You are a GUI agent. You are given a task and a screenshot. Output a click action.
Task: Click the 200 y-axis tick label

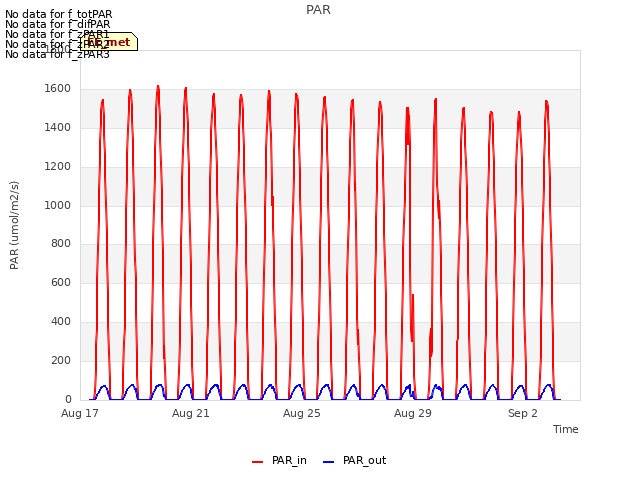[x=61, y=360]
